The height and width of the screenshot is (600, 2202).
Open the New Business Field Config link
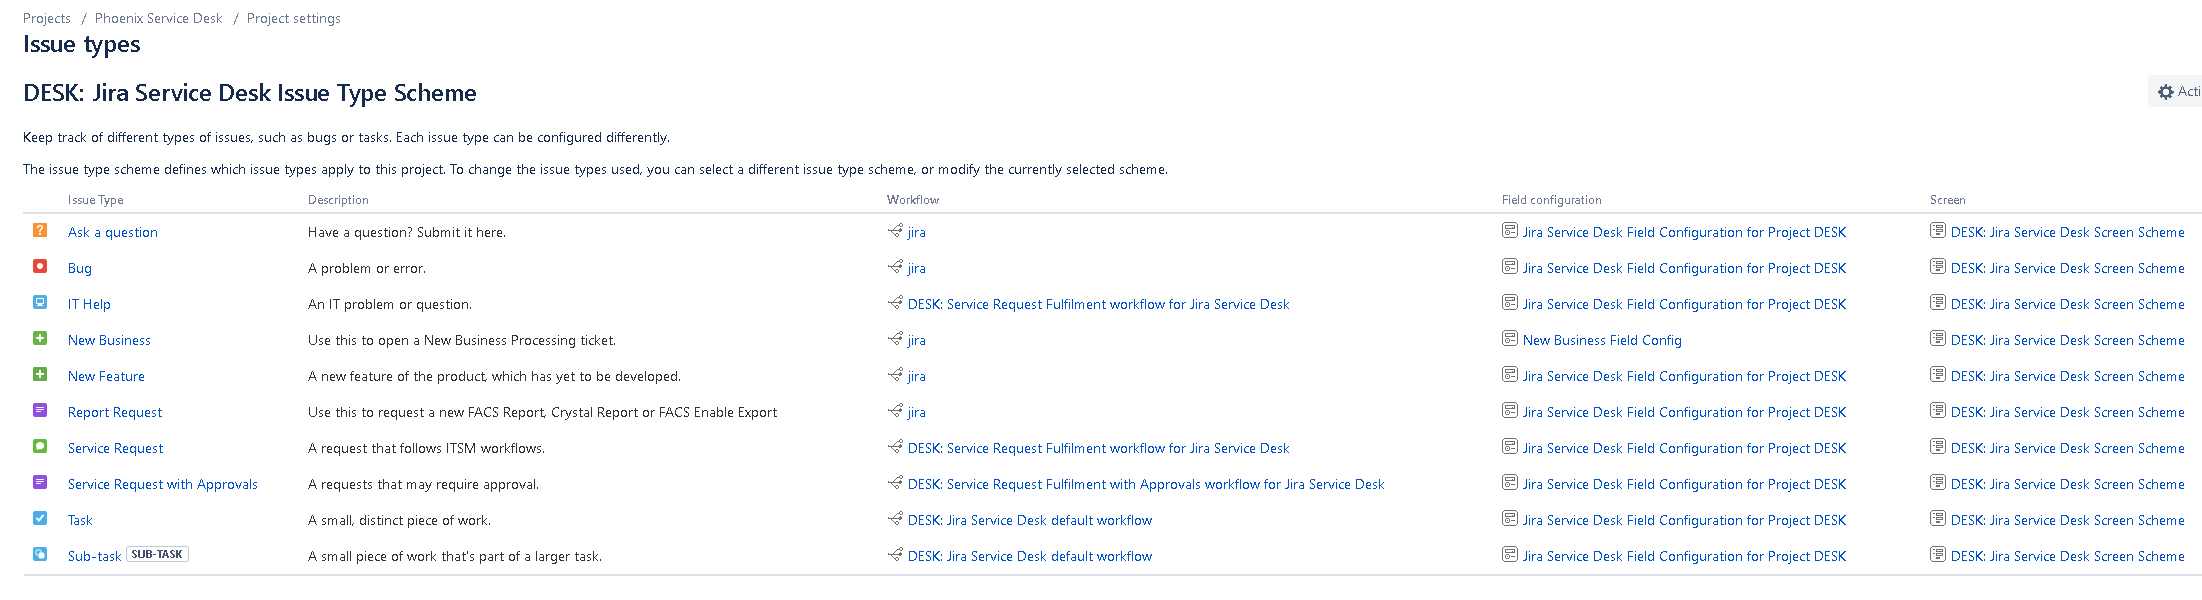click(1602, 340)
